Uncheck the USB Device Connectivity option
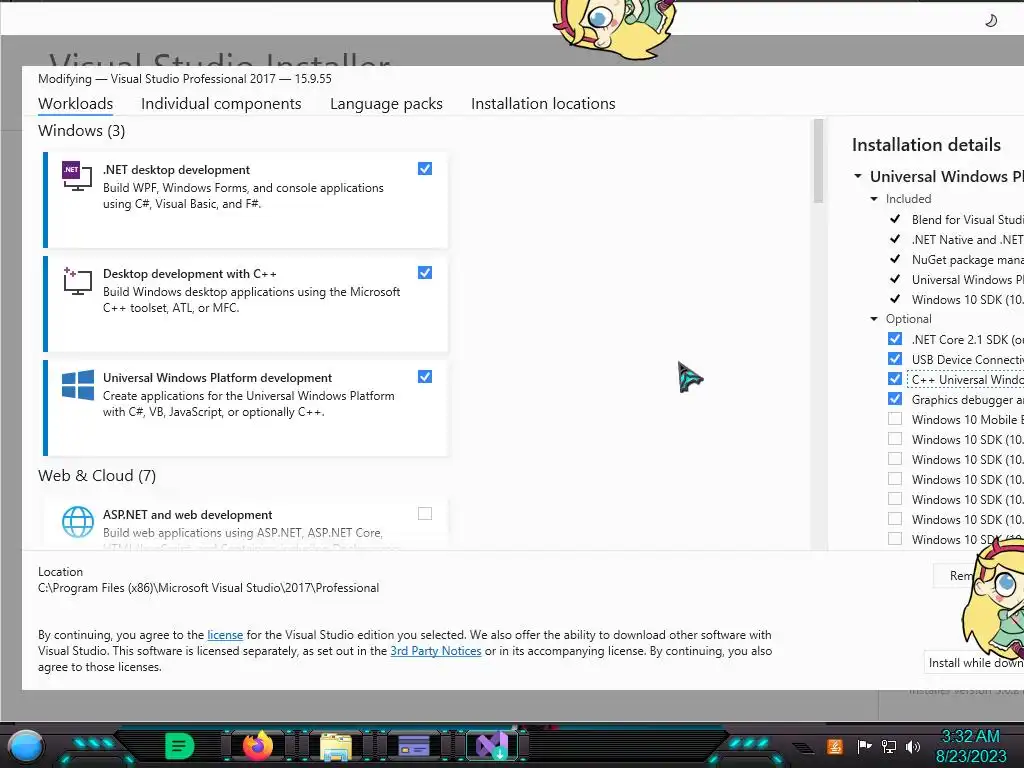The image size is (1024, 768). (895, 359)
